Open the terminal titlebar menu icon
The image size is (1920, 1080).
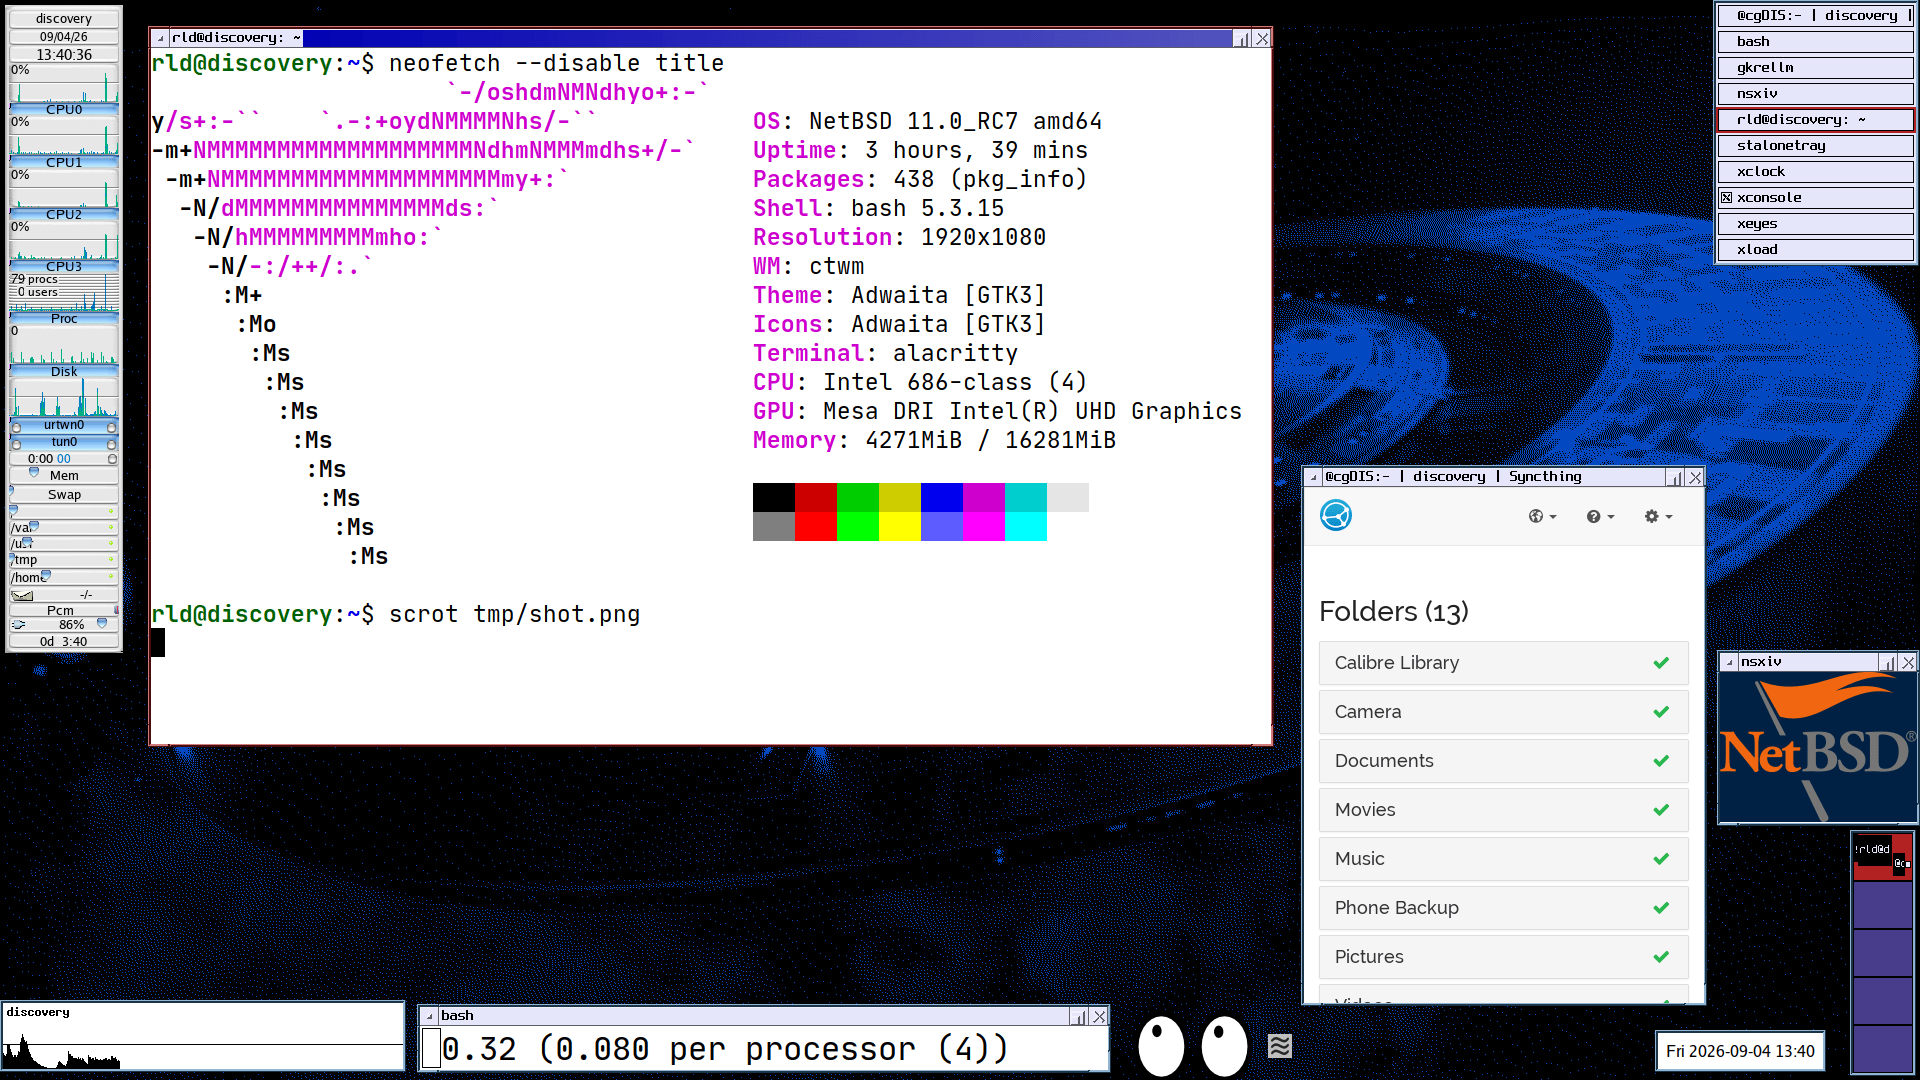[x=160, y=38]
